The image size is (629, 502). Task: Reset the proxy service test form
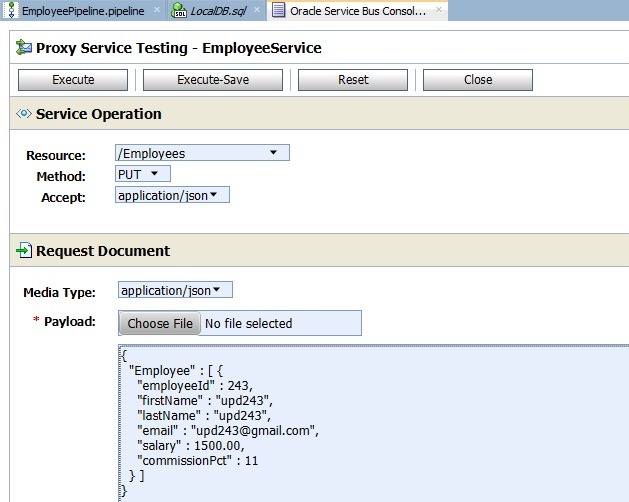click(353, 80)
